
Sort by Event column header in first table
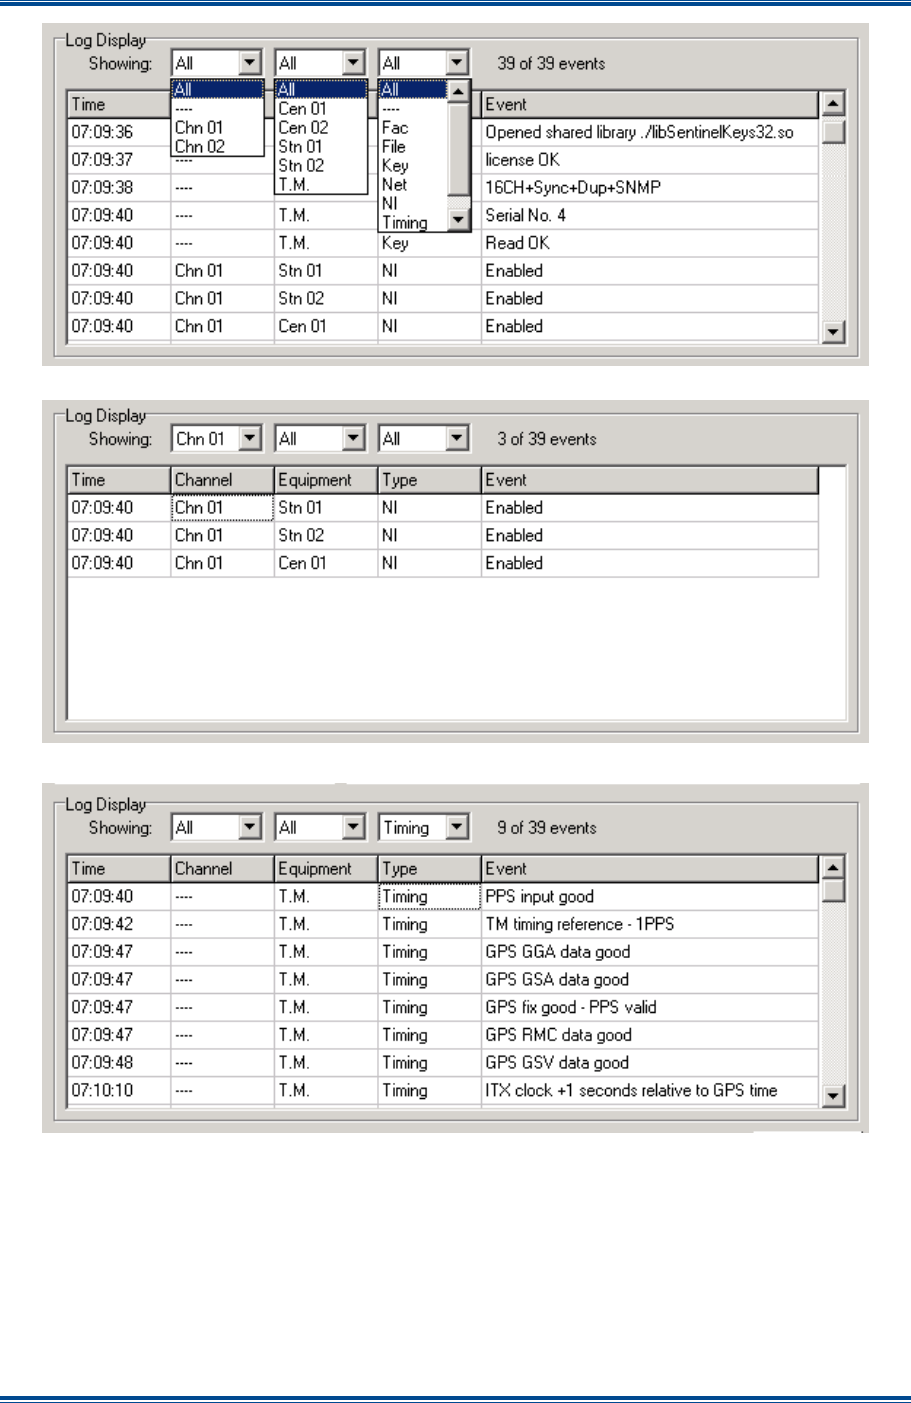650,104
